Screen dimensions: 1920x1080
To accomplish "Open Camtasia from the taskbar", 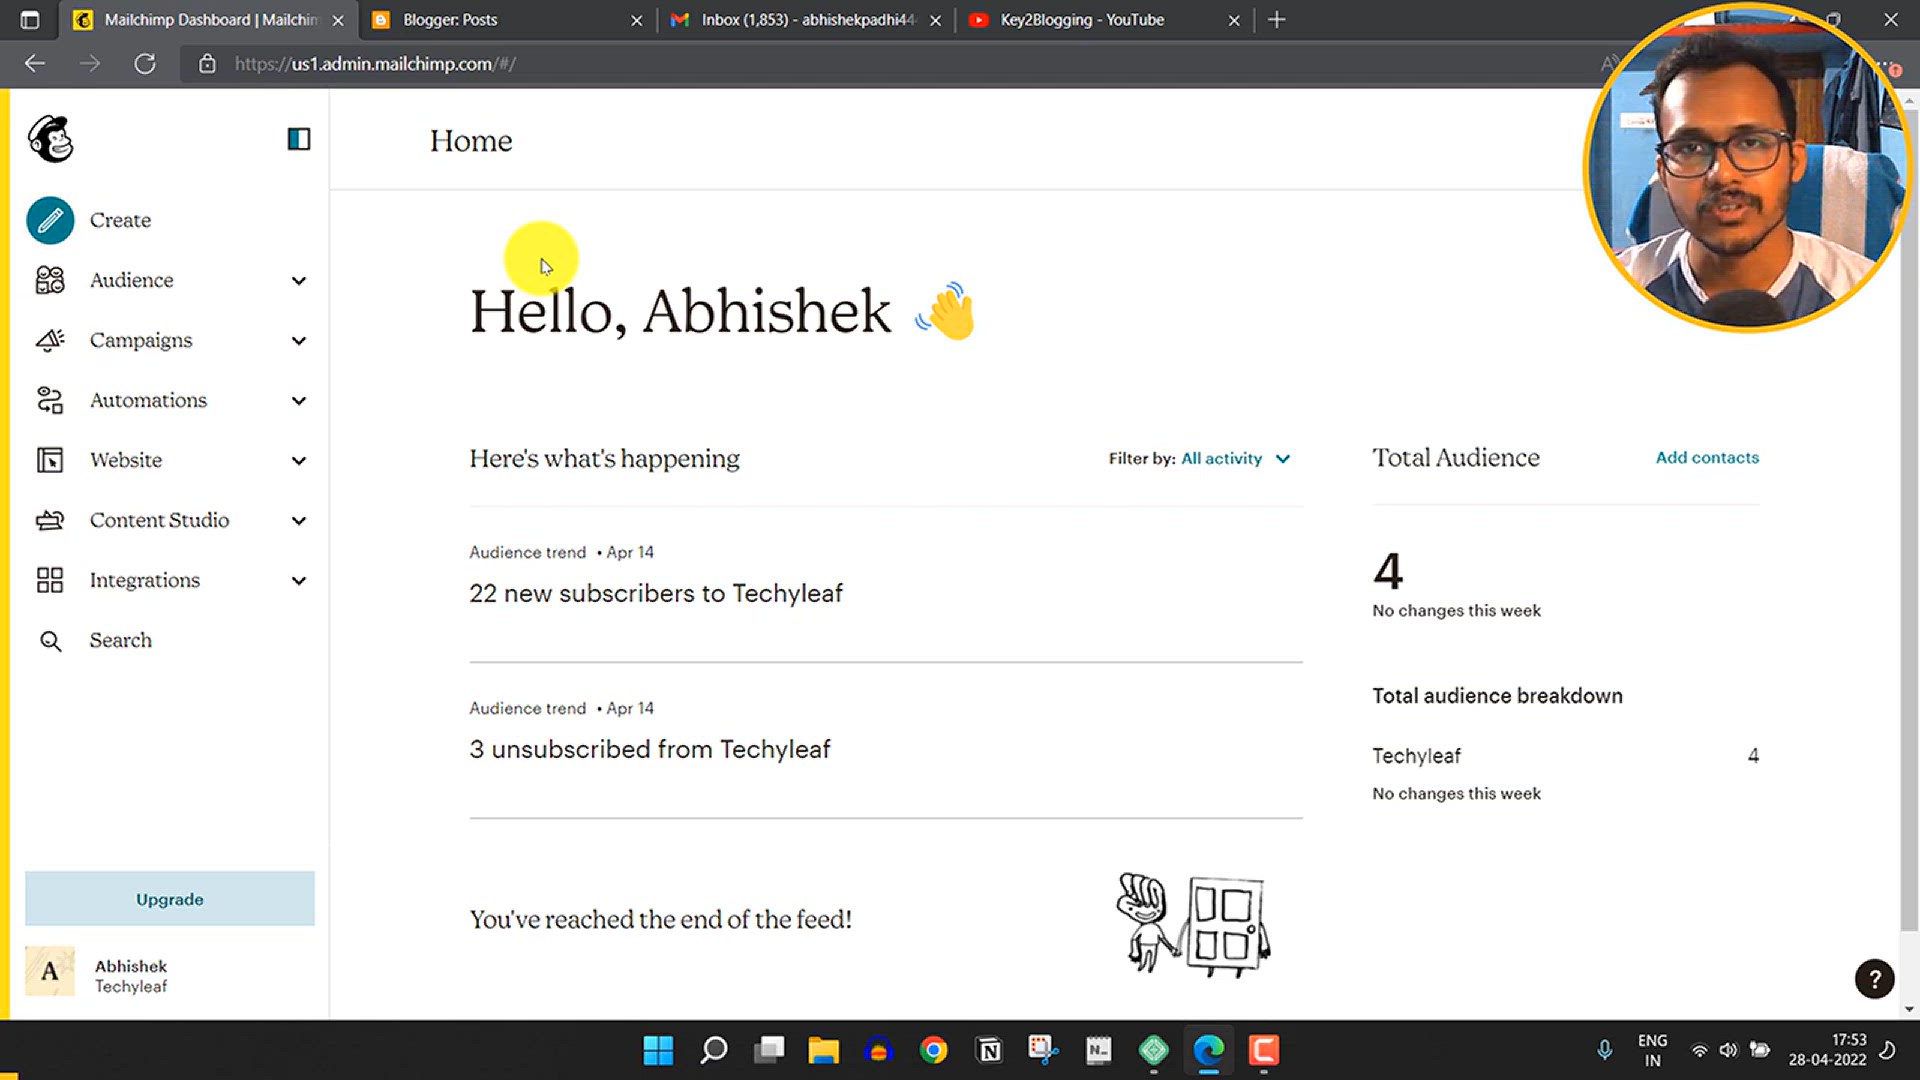I will pyautogui.click(x=1264, y=1051).
